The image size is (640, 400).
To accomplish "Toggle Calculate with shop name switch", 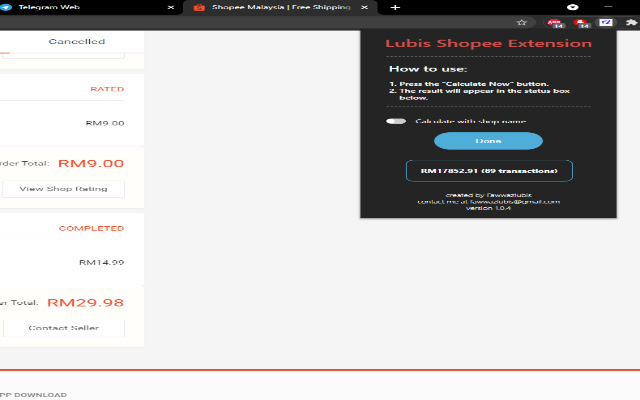I will coord(396,121).
